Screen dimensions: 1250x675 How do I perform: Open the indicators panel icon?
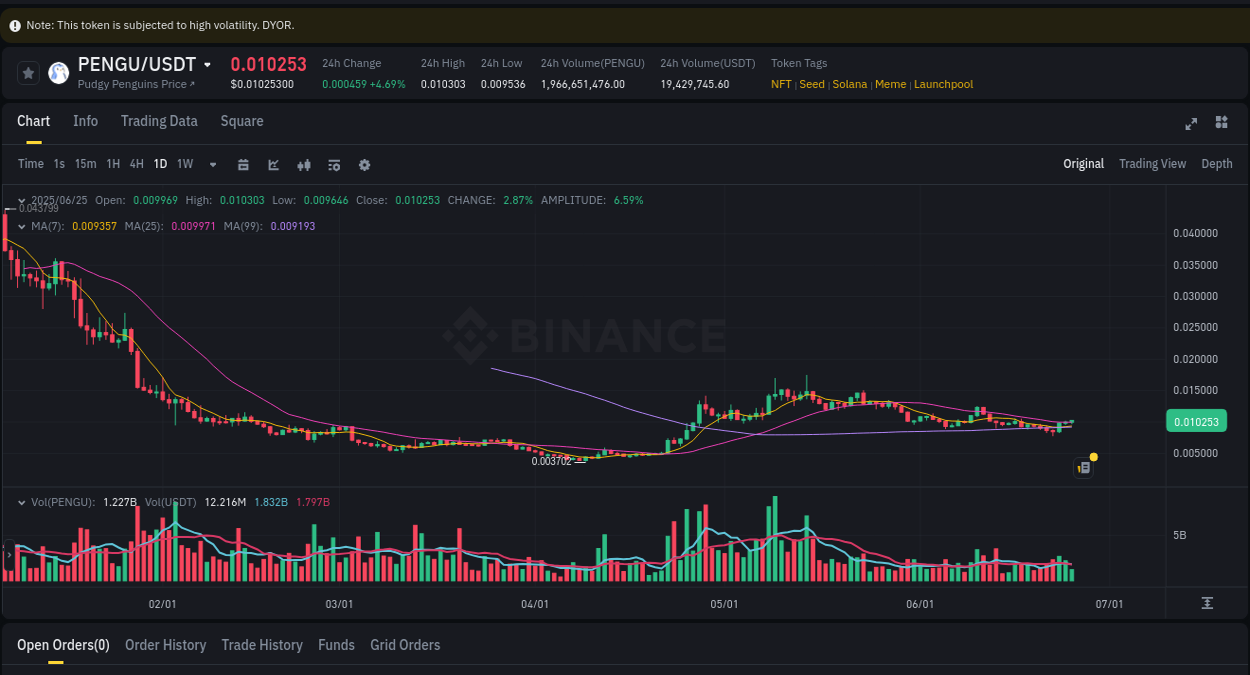click(x=334, y=164)
